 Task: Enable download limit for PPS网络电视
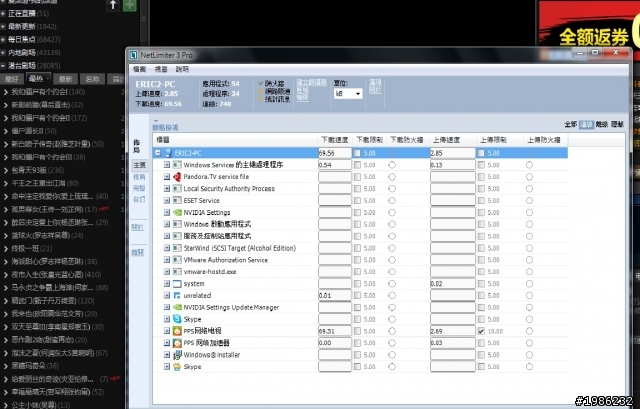(x=357, y=331)
